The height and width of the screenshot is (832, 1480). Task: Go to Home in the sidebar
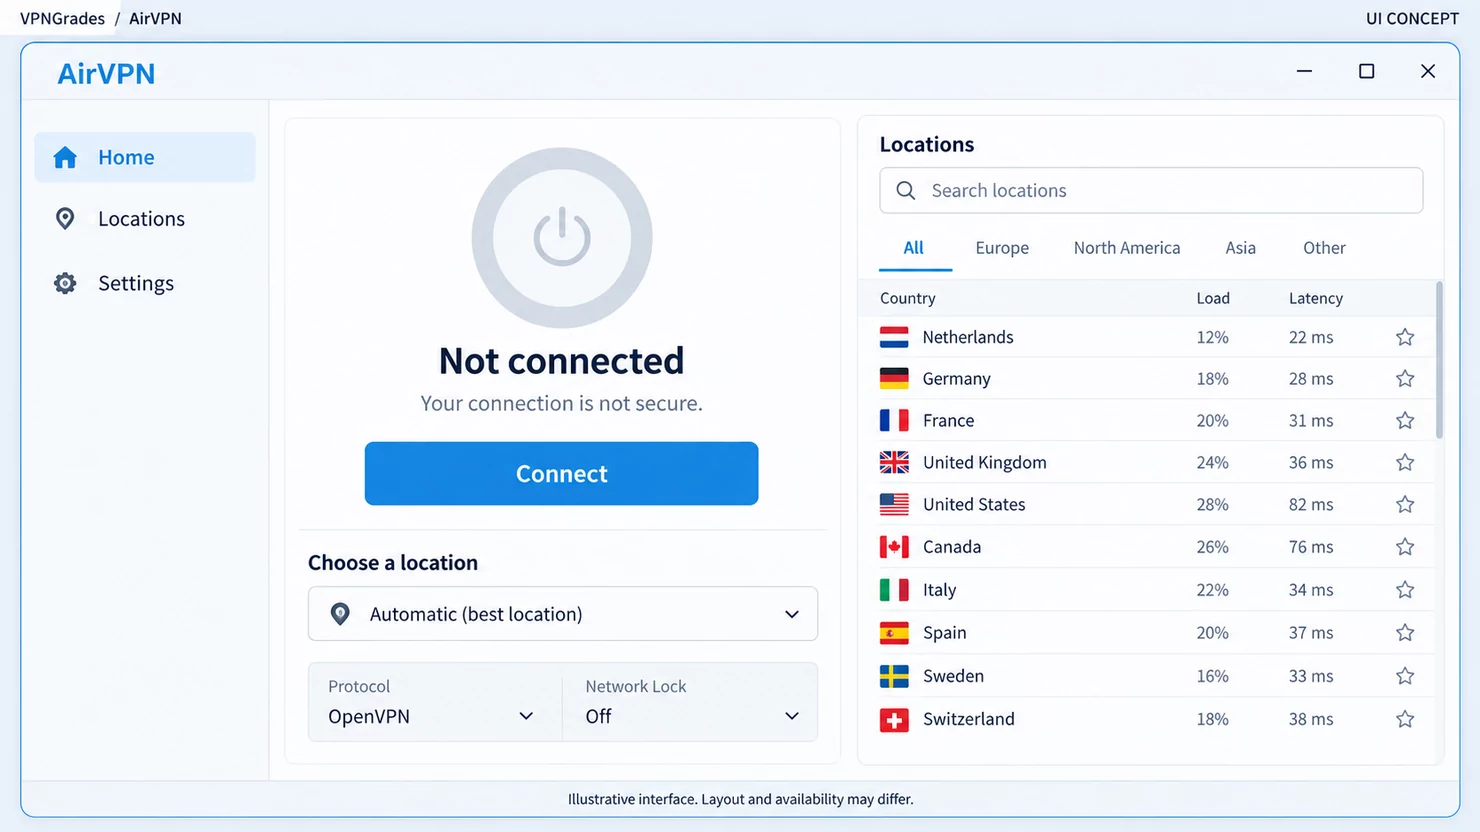(145, 157)
